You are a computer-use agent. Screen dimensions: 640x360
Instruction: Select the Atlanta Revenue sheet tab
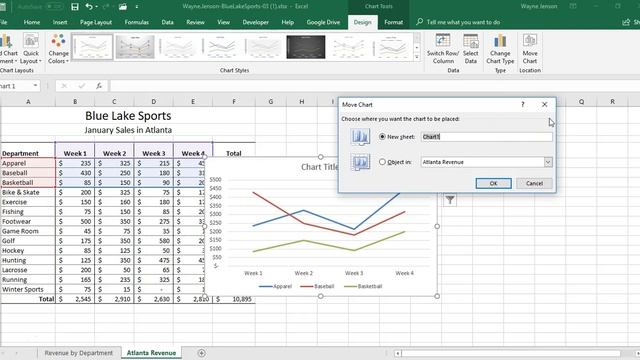point(151,353)
